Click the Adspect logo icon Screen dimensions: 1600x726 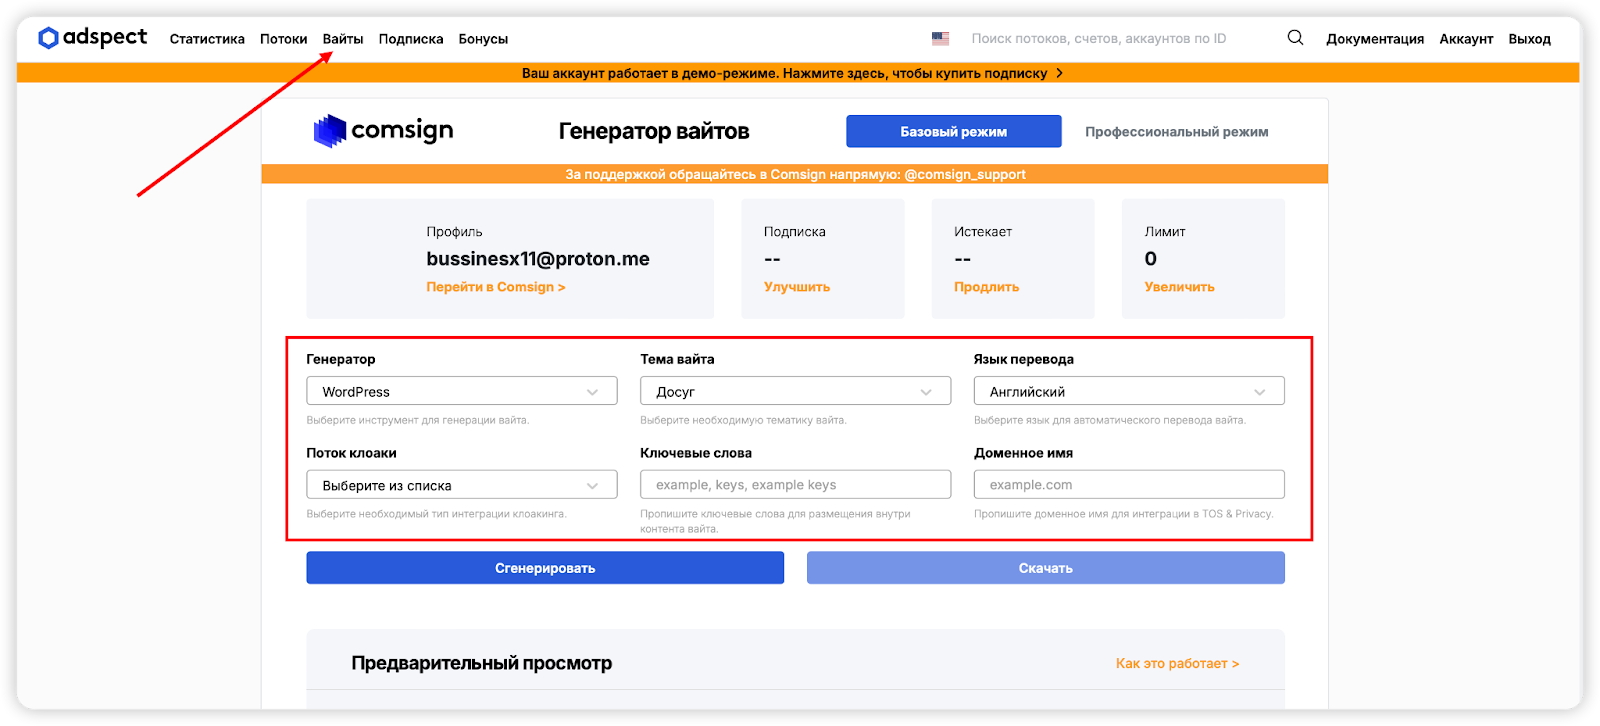point(48,38)
